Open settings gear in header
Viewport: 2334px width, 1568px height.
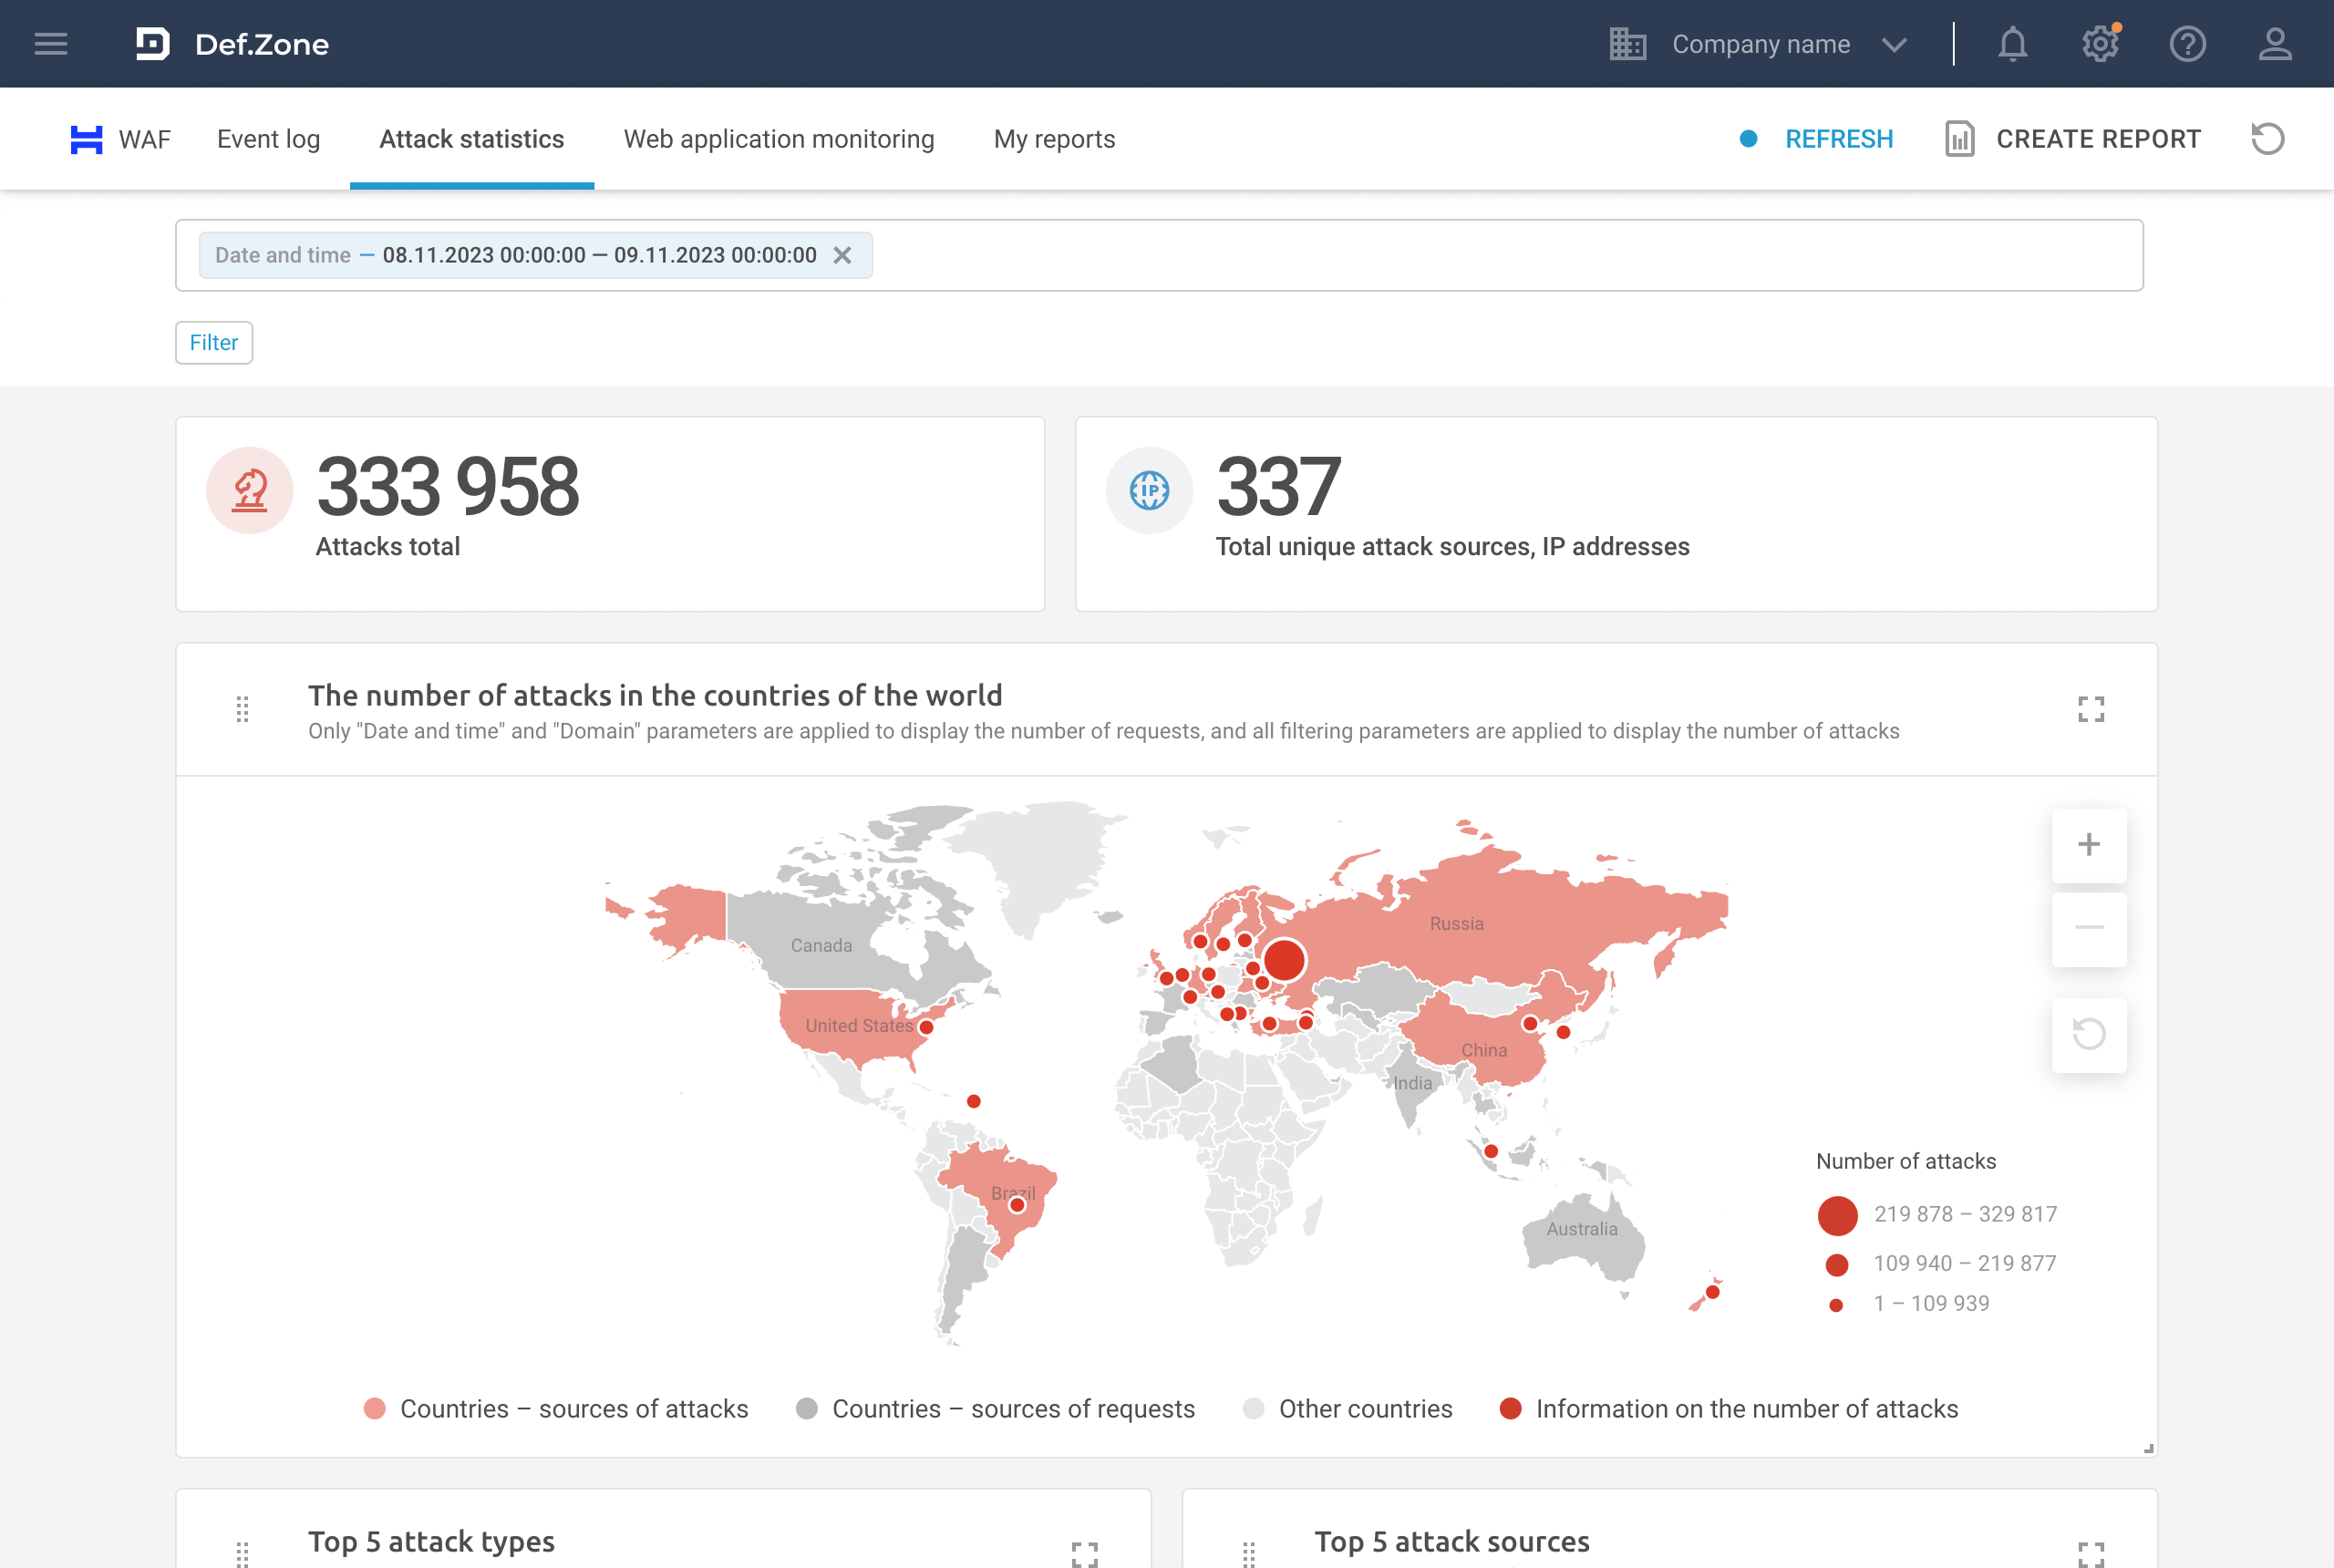click(2099, 44)
